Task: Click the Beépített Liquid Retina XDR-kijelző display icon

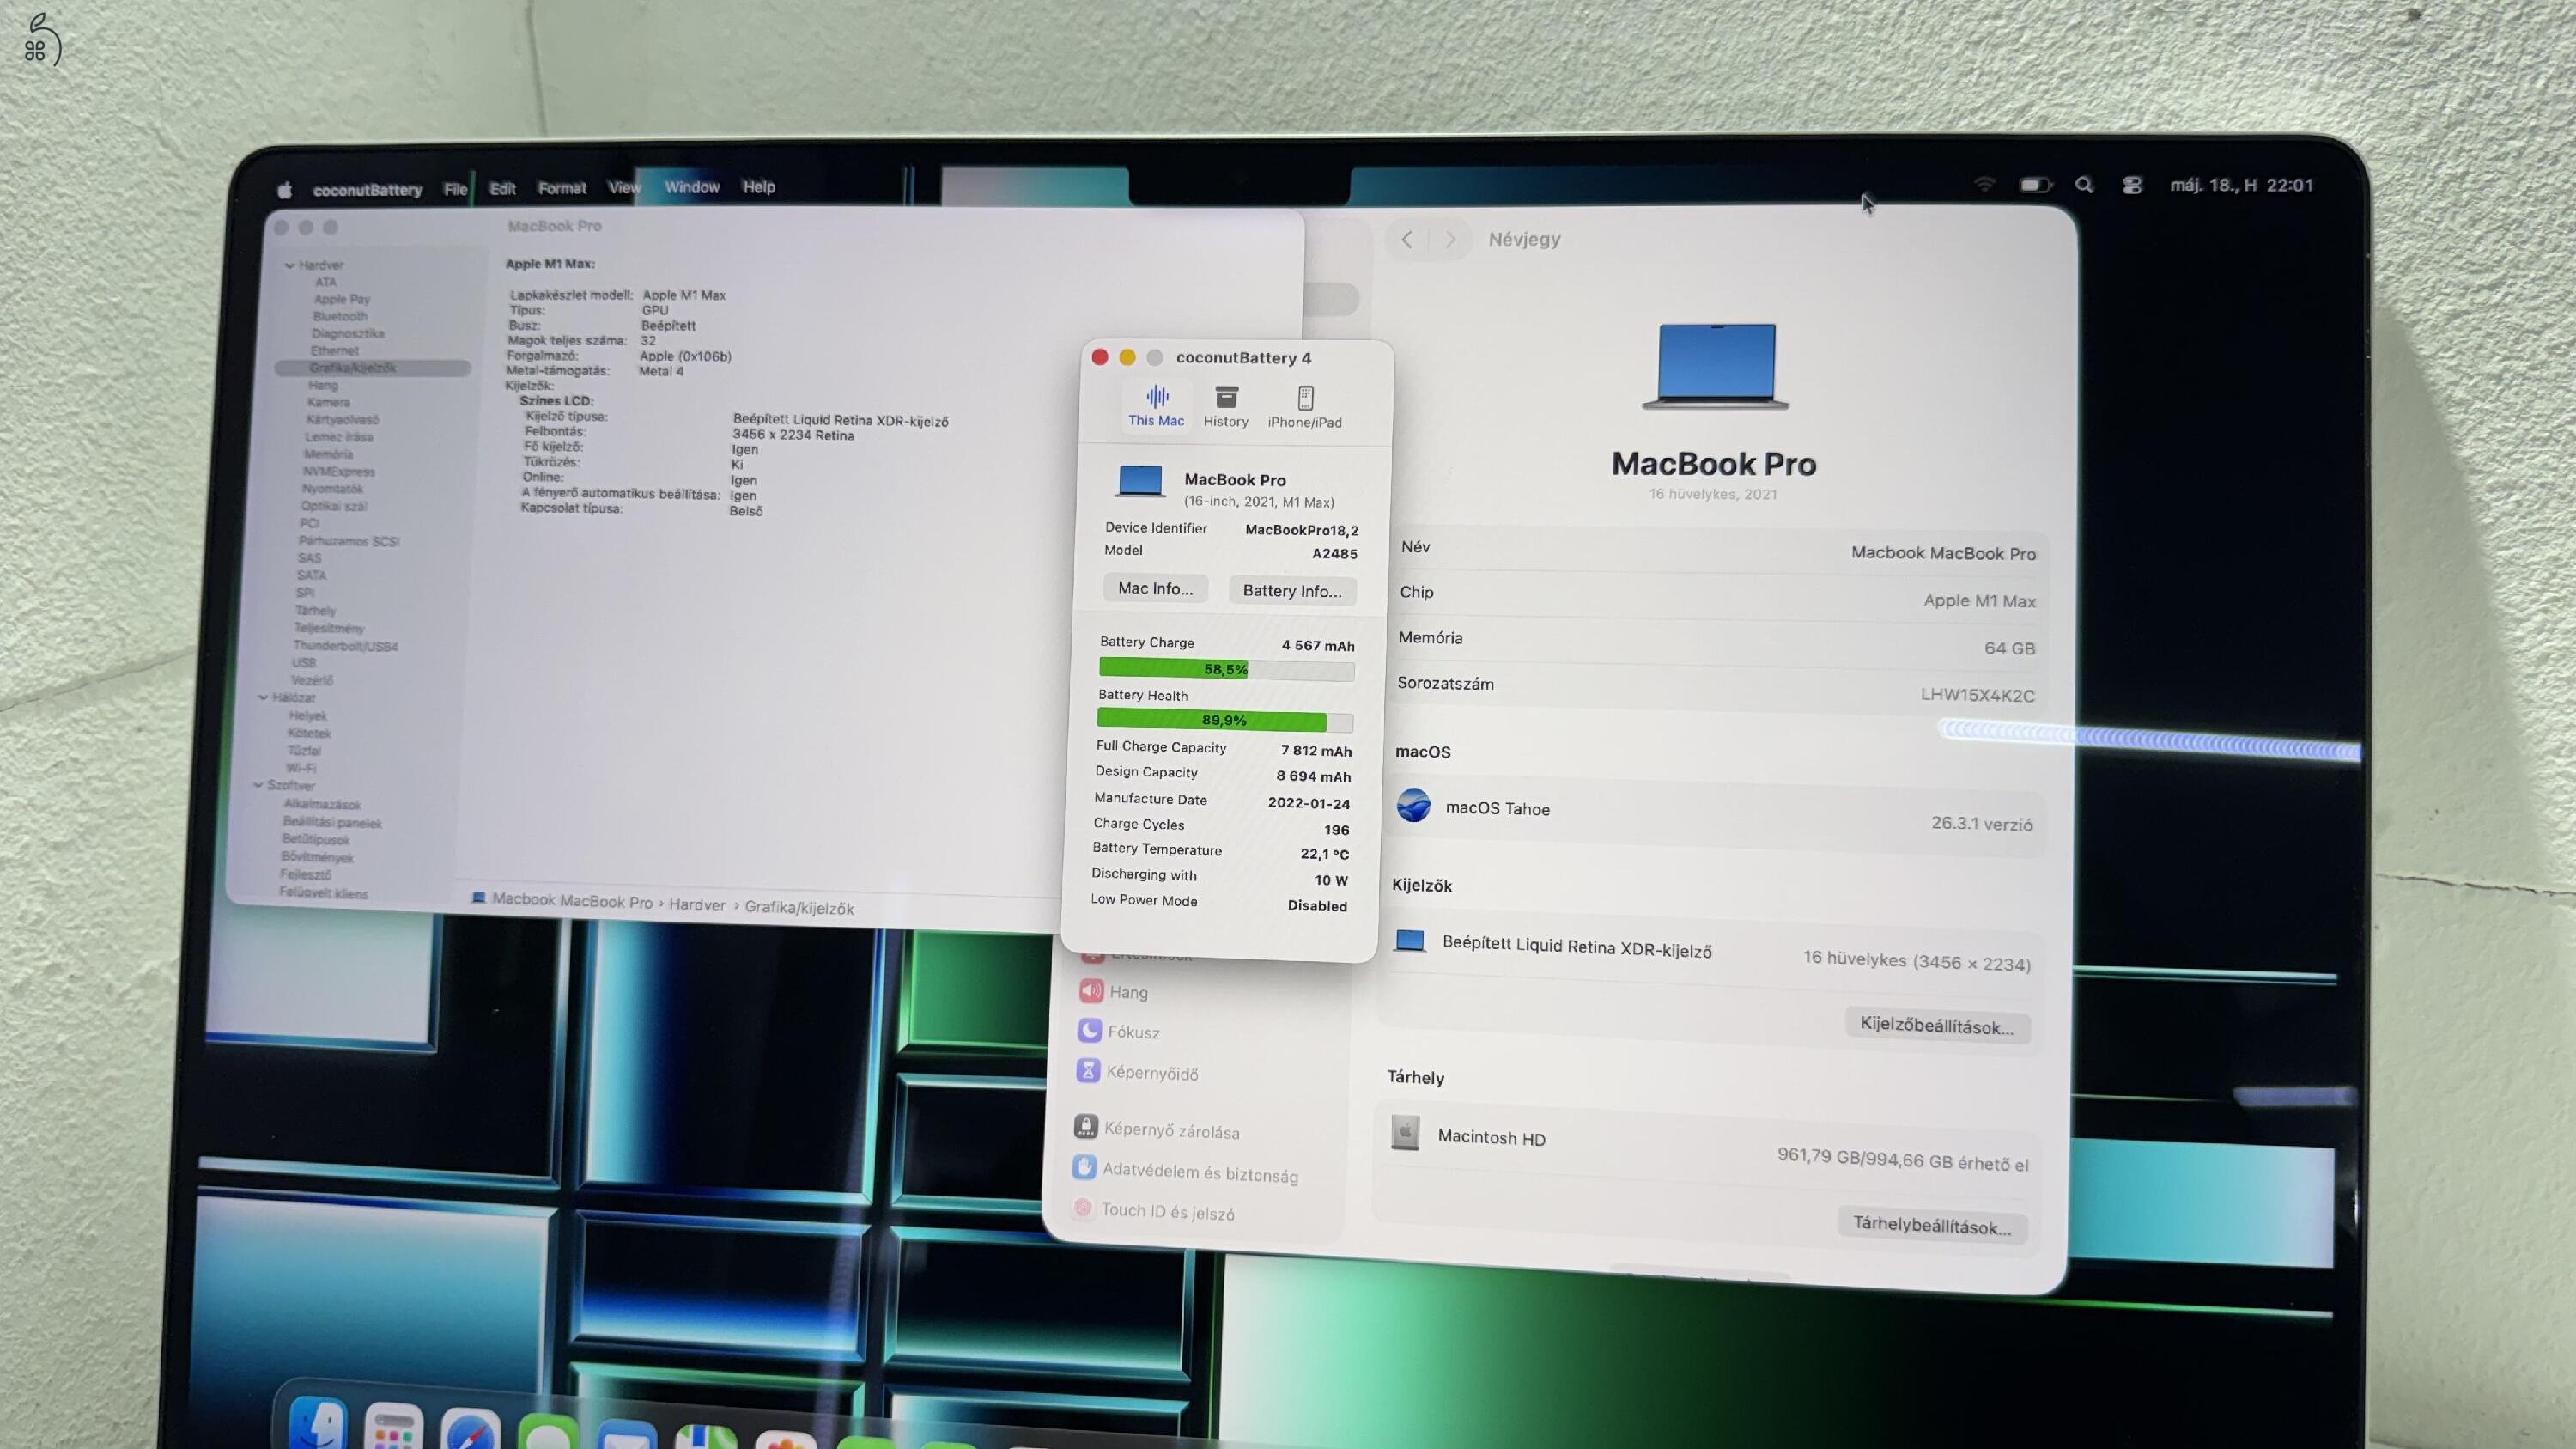Action: coord(1410,940)
